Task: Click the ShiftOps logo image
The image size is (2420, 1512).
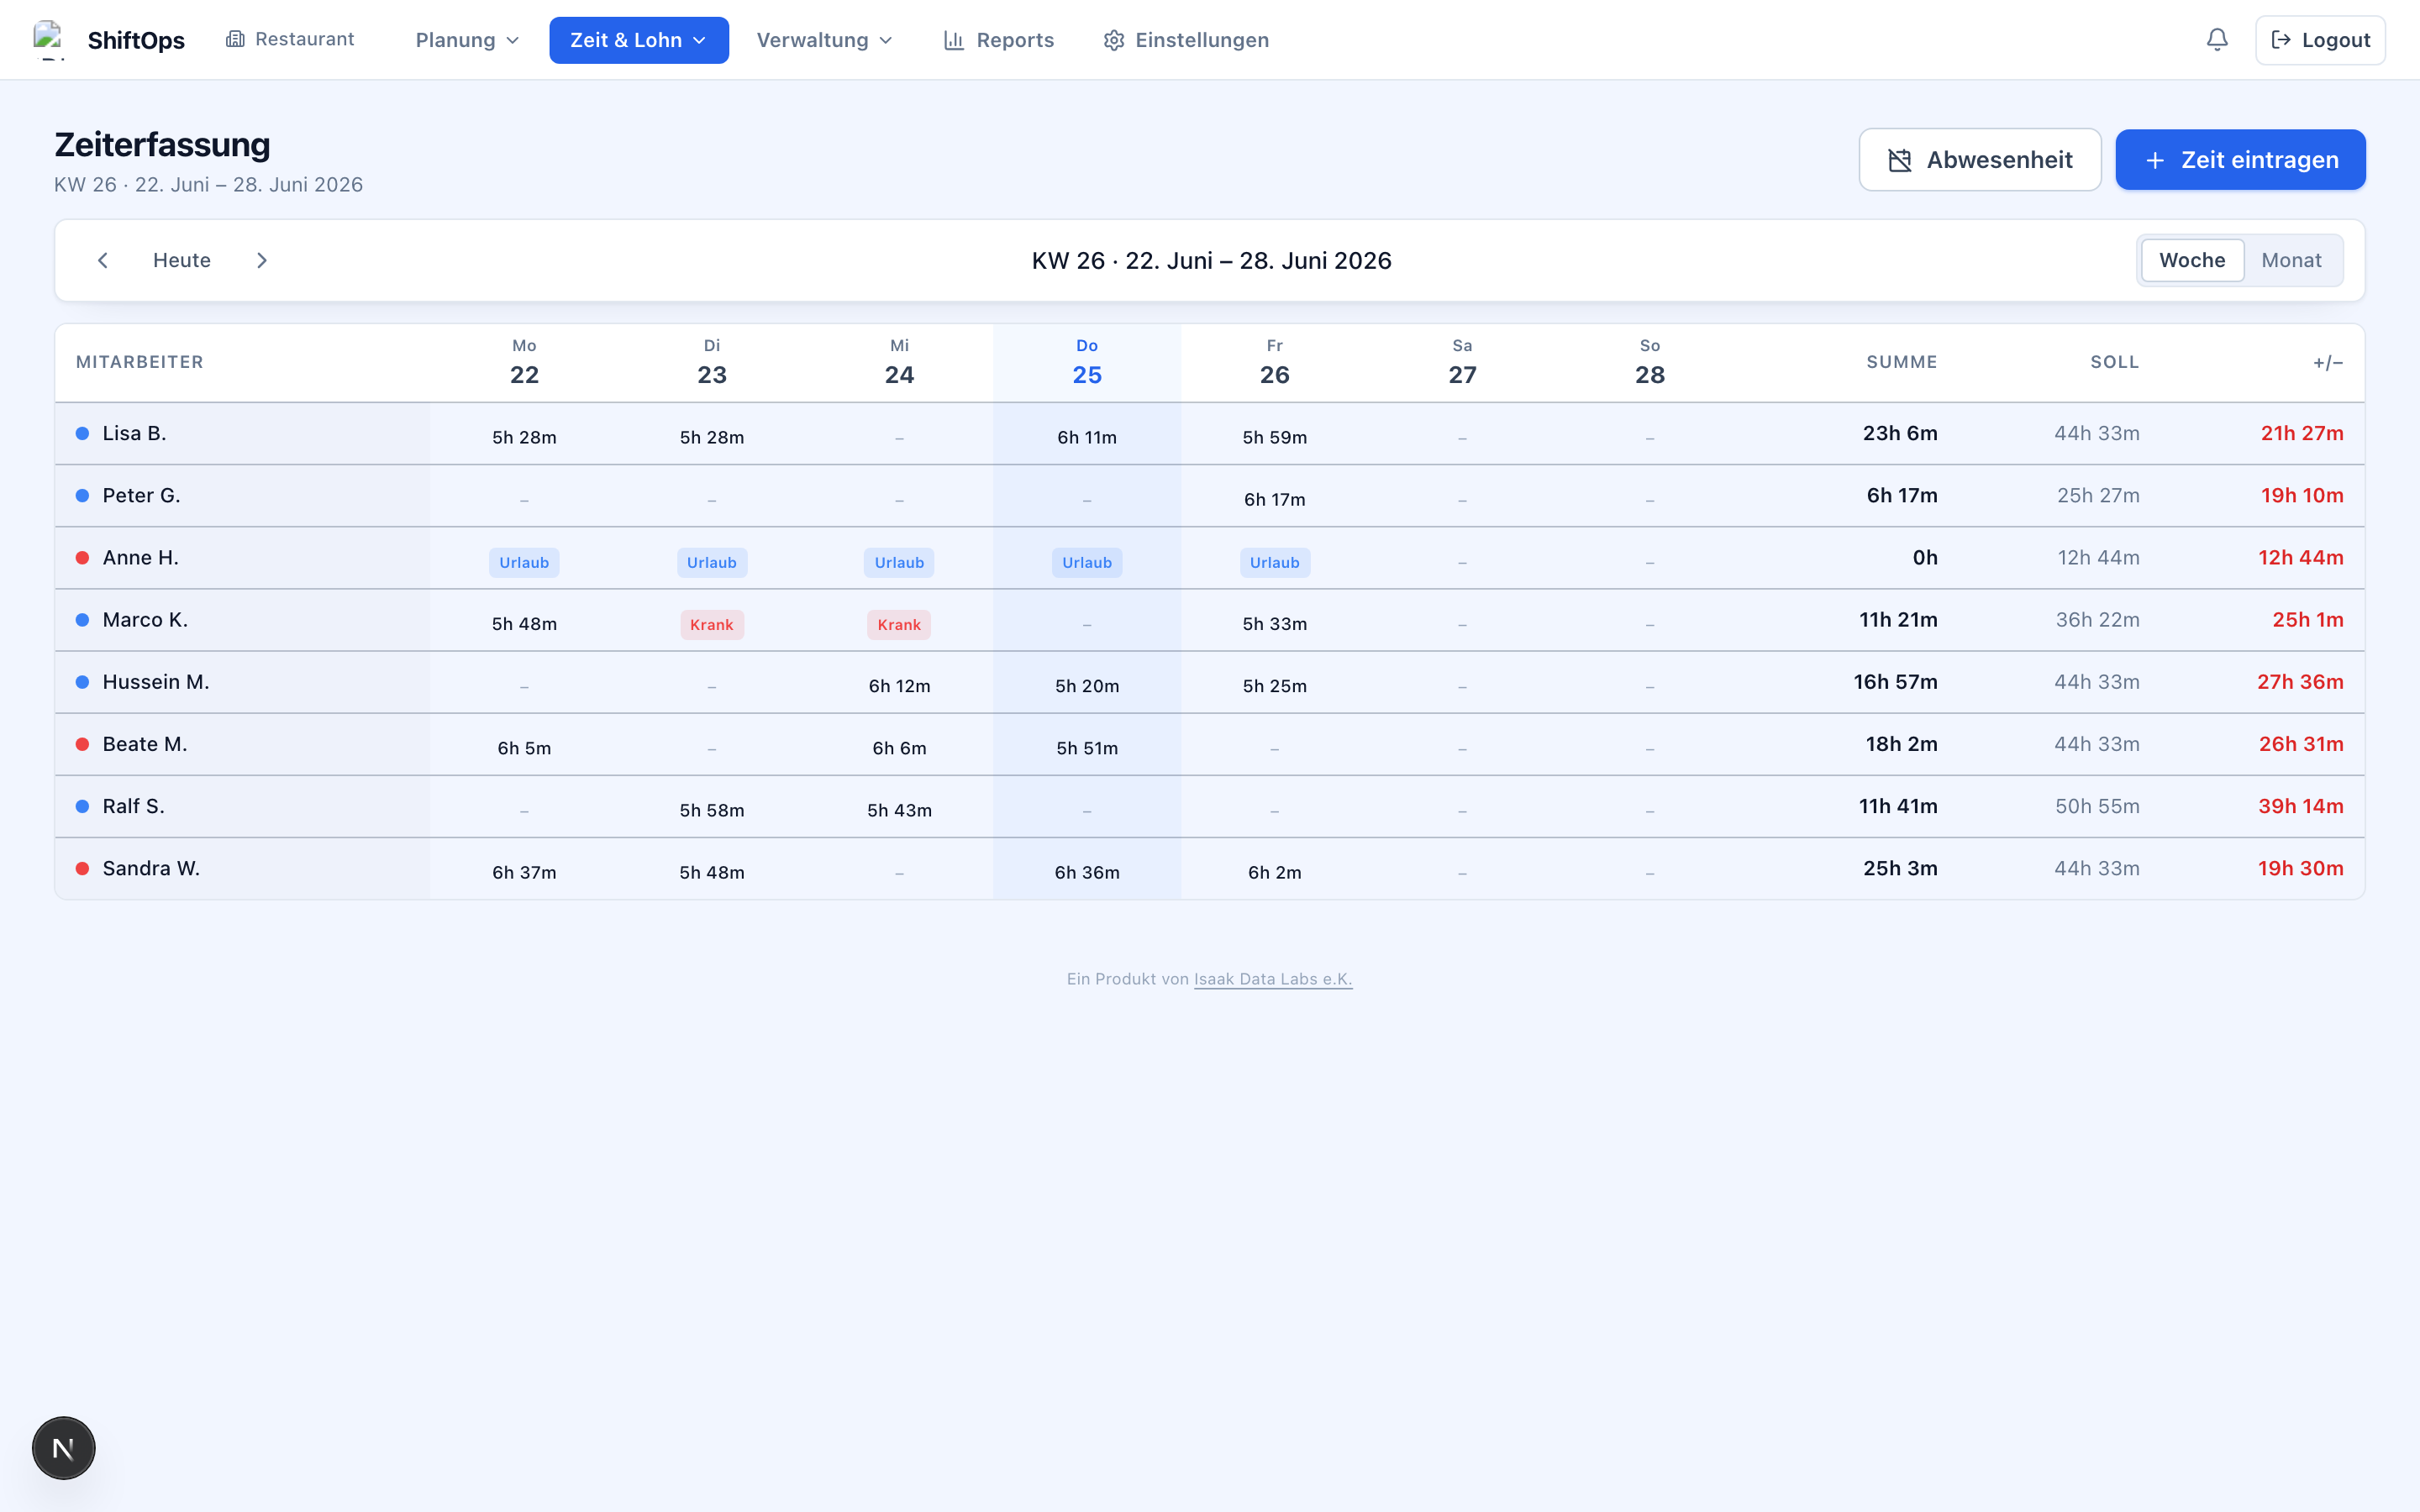Action: point(49,40)
